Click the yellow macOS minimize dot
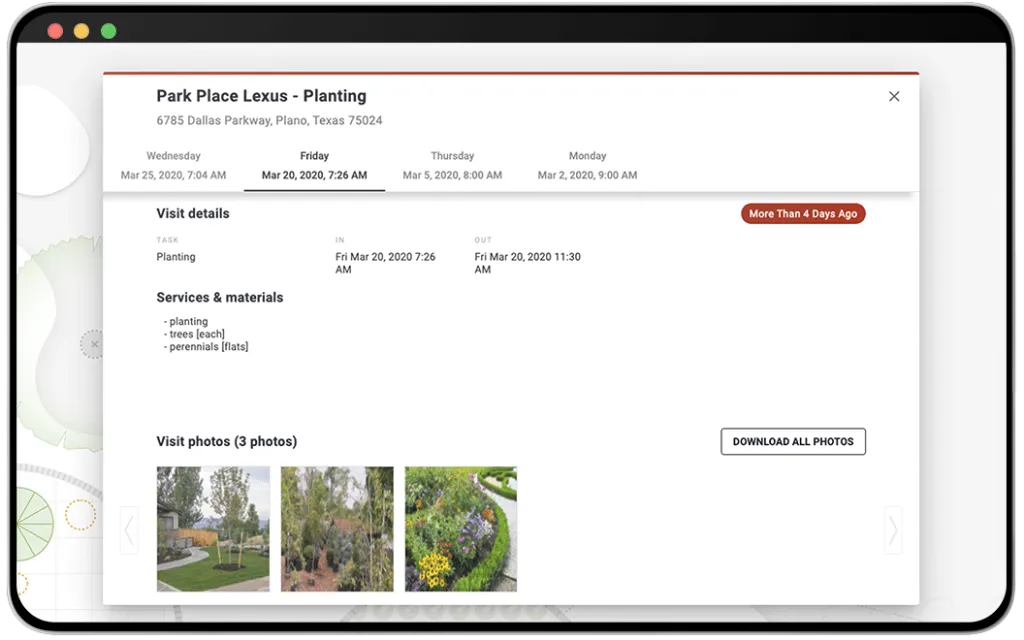1024x640 pixels. pos(82,31)
